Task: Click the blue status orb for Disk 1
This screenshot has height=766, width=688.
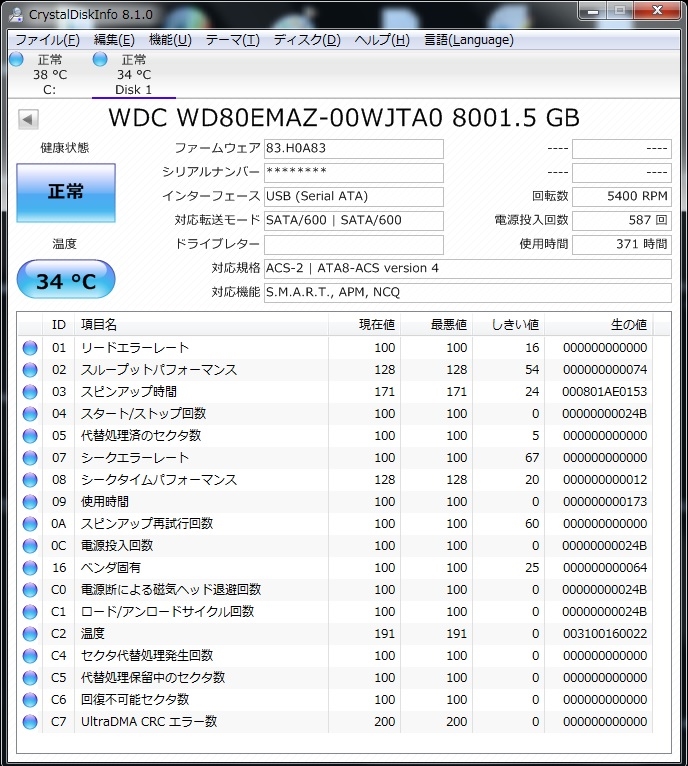Action: [100, 60]
